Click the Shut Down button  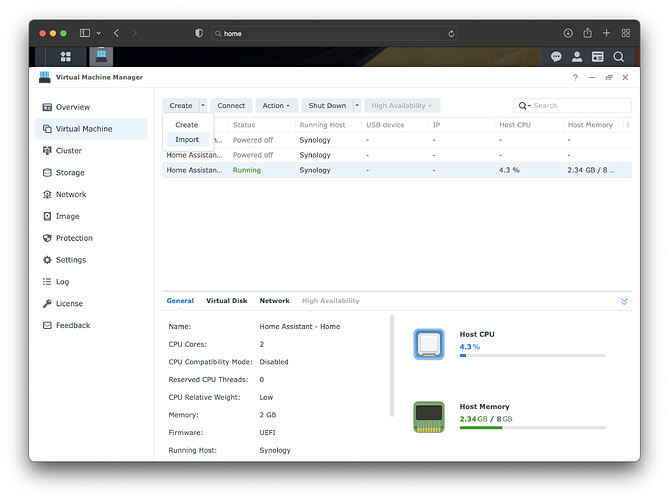327,105
